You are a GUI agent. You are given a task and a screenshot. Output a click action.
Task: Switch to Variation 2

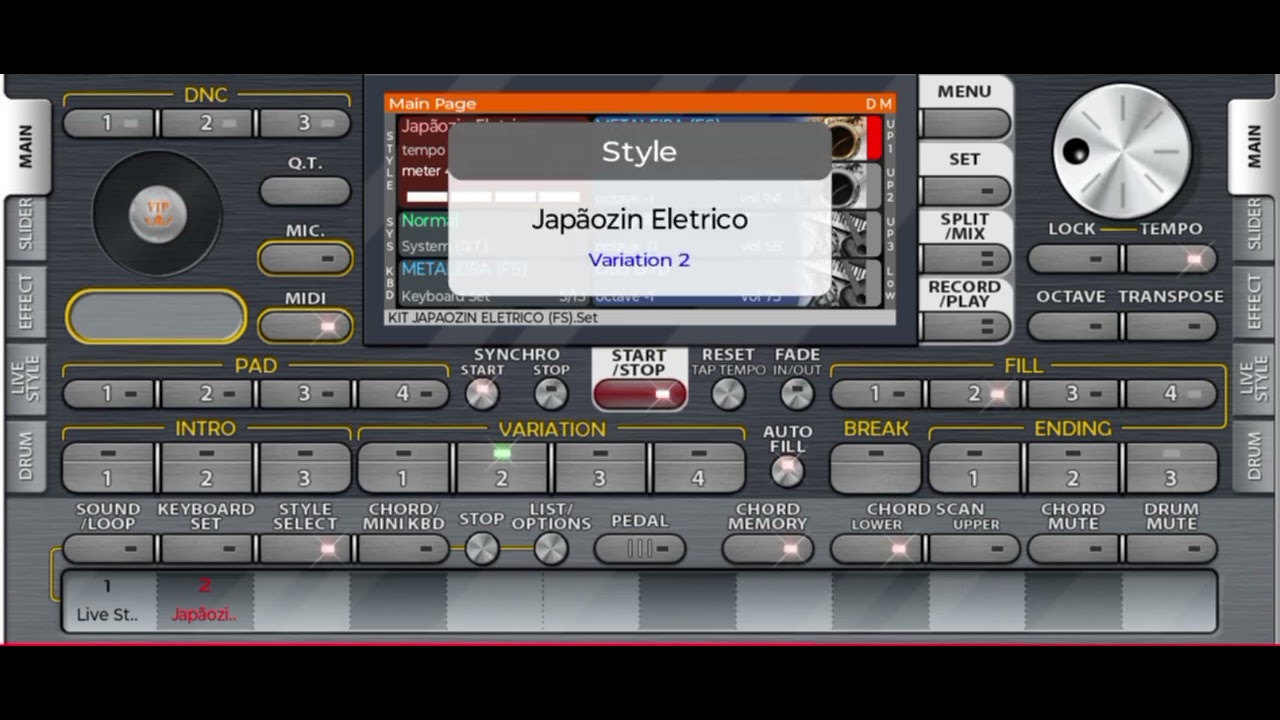tap(502, 468)
